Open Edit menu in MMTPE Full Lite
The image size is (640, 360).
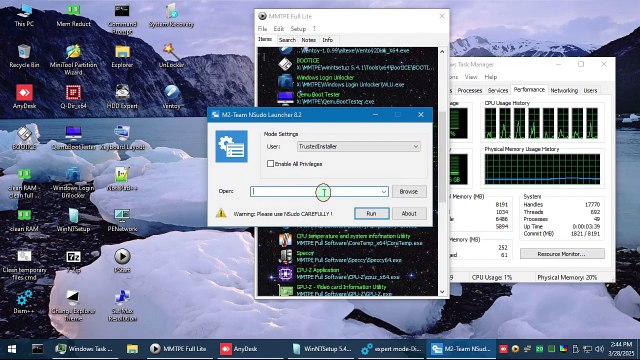(x=278, y=29)
